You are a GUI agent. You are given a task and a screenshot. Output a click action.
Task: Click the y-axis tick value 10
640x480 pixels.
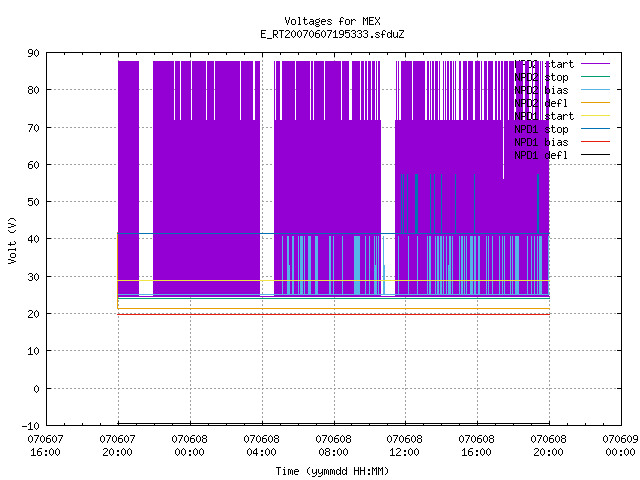coord(33,351)
